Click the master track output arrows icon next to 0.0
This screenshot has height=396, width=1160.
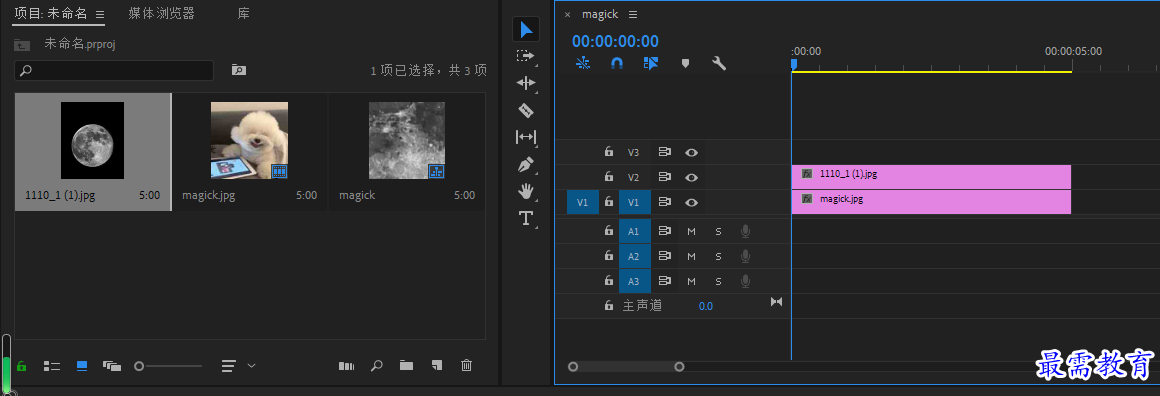[x=776, y=302]
